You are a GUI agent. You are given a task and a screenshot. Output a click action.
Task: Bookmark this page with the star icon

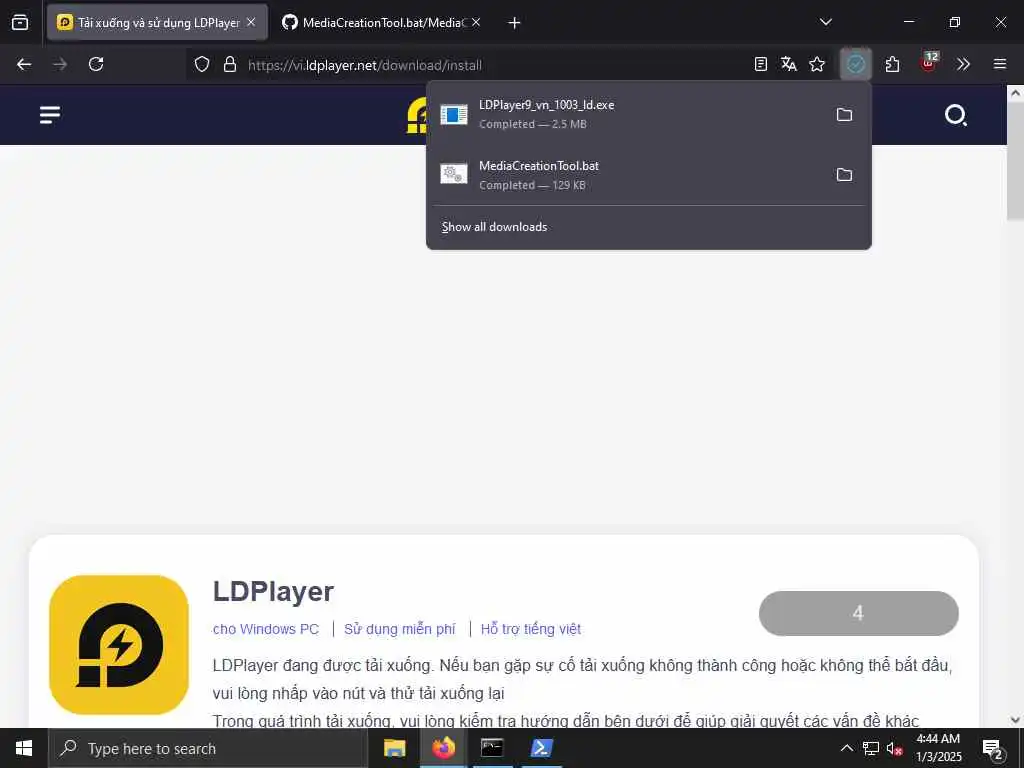(x=817, y=64)
